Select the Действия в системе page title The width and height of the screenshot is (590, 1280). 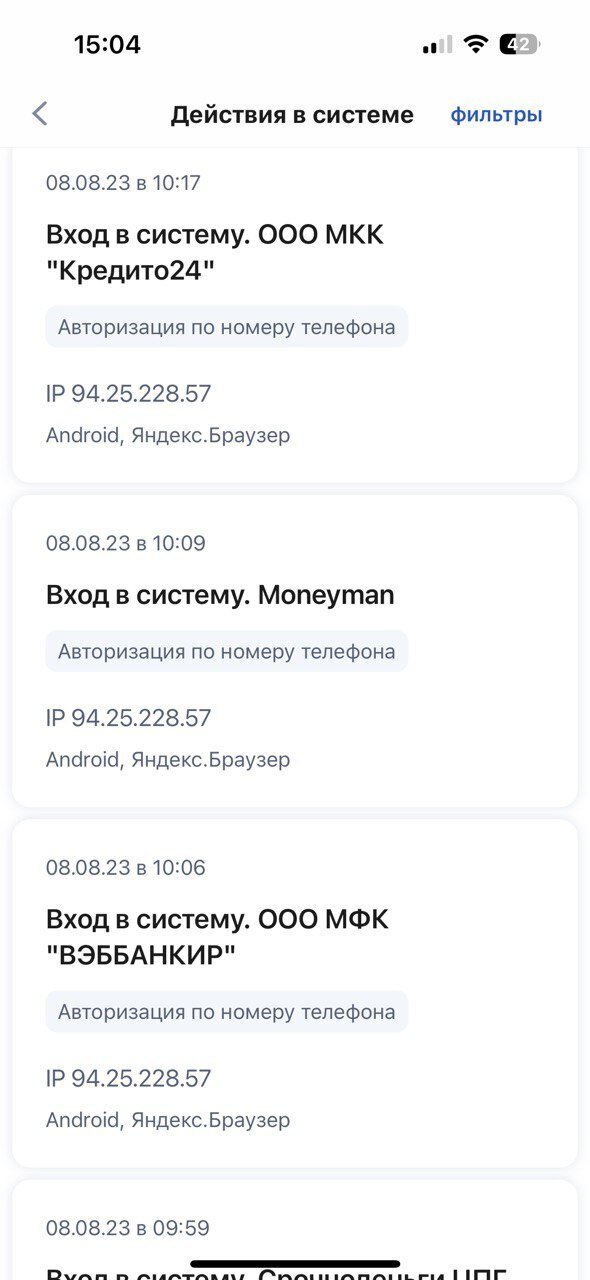click(x=292, y=115)
